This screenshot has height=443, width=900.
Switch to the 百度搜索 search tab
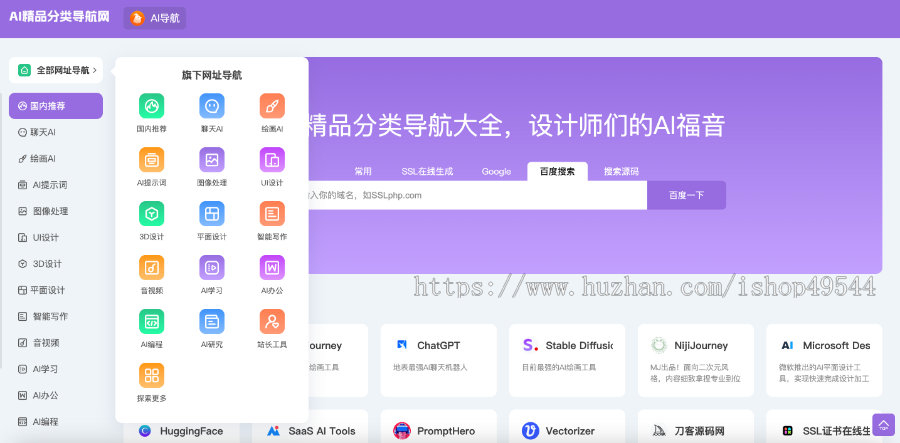point(557,171)
